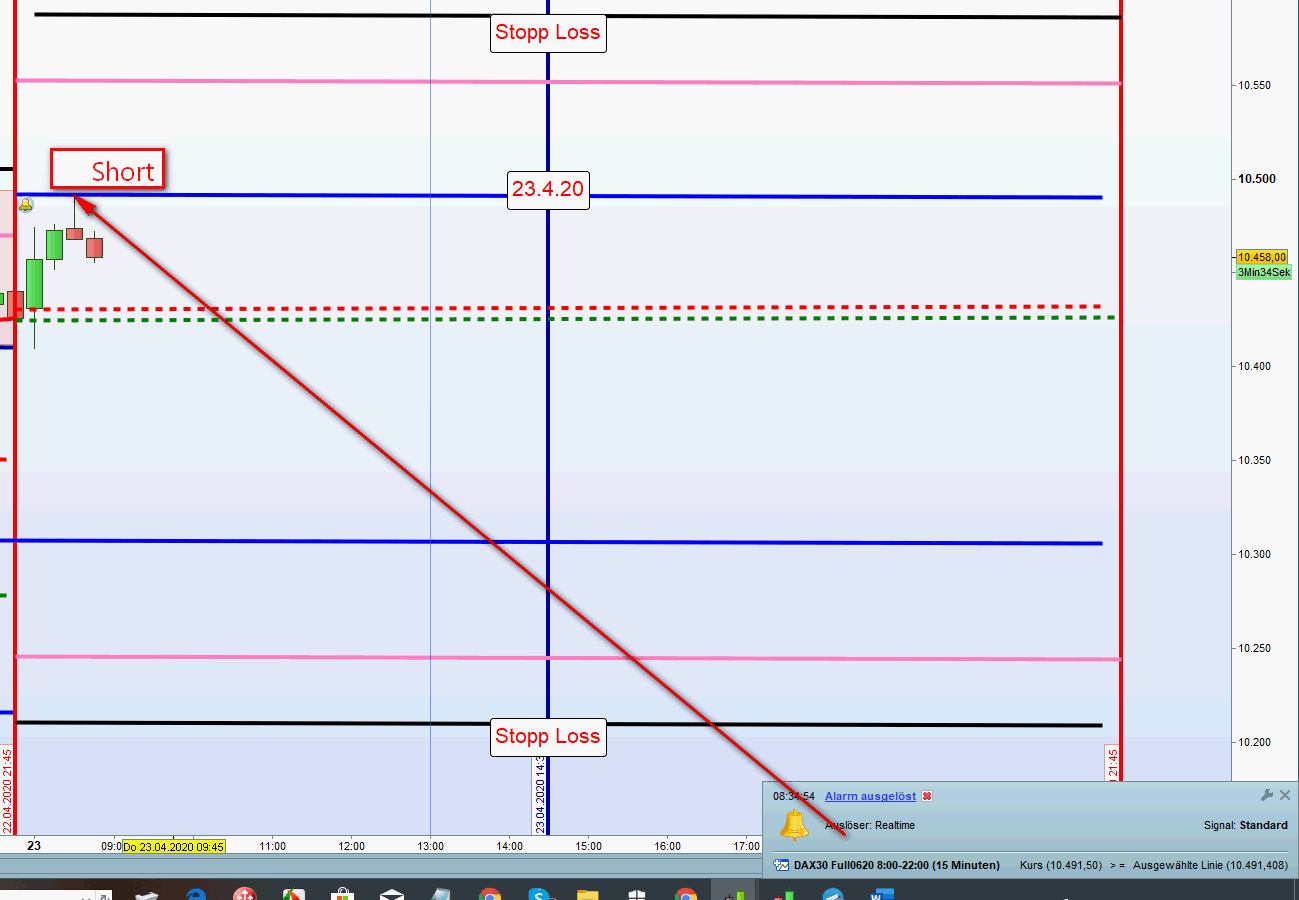This screenshot has height=900, width=1299.
Task: Open Telegram from the taskbar
Action: pyautogui.click(x=832, y=893)
